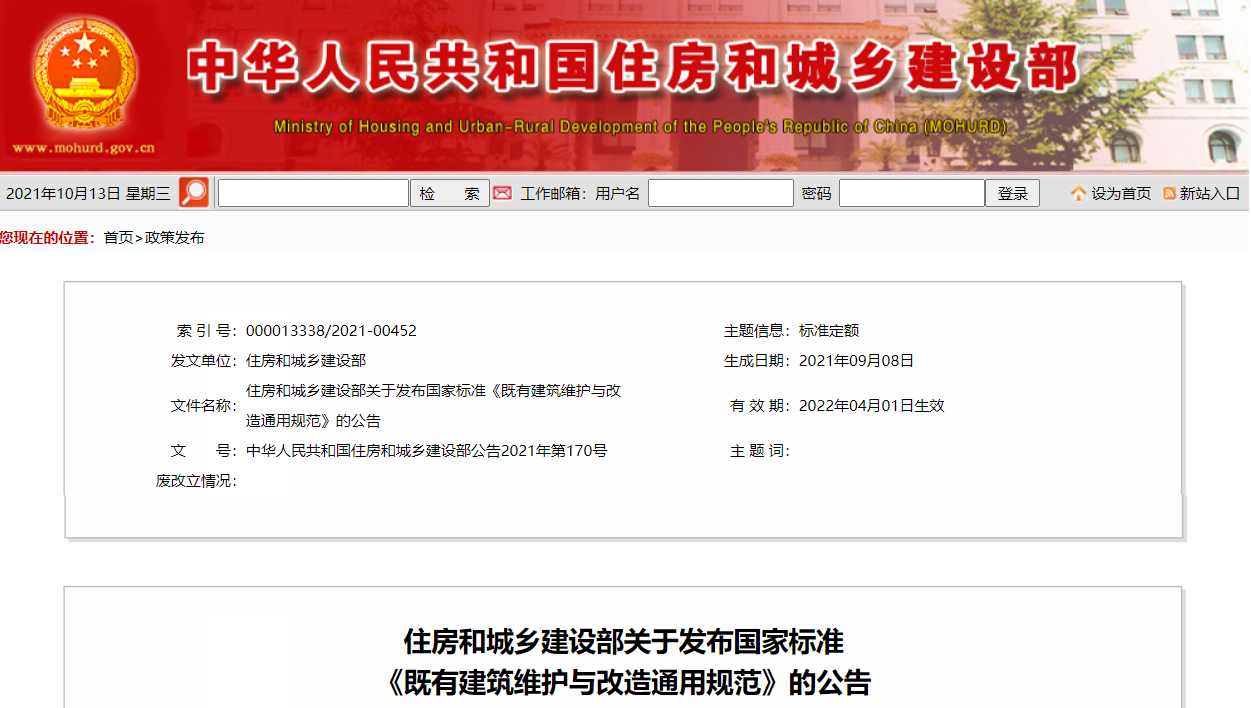
Task: Click the www.mohurd.gov.cn address under the emblem
Action: [84, 148]
